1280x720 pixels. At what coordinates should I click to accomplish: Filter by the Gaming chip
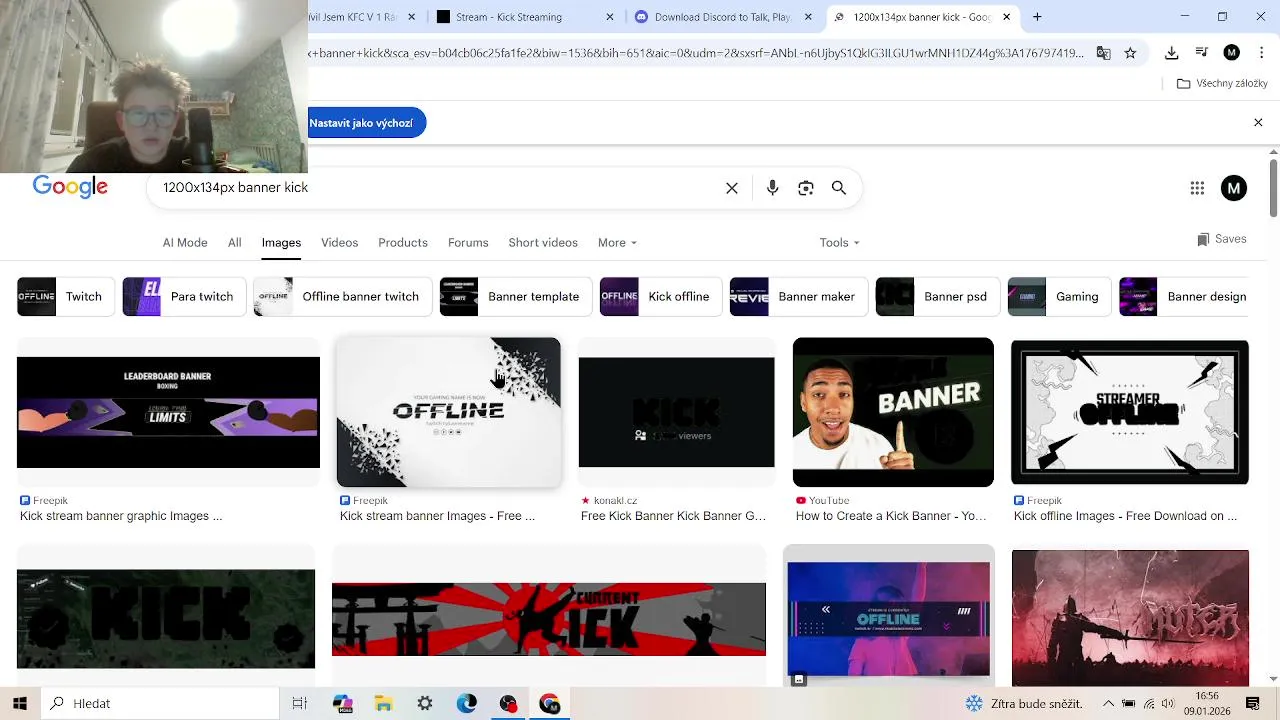(x=1059, y=296)
